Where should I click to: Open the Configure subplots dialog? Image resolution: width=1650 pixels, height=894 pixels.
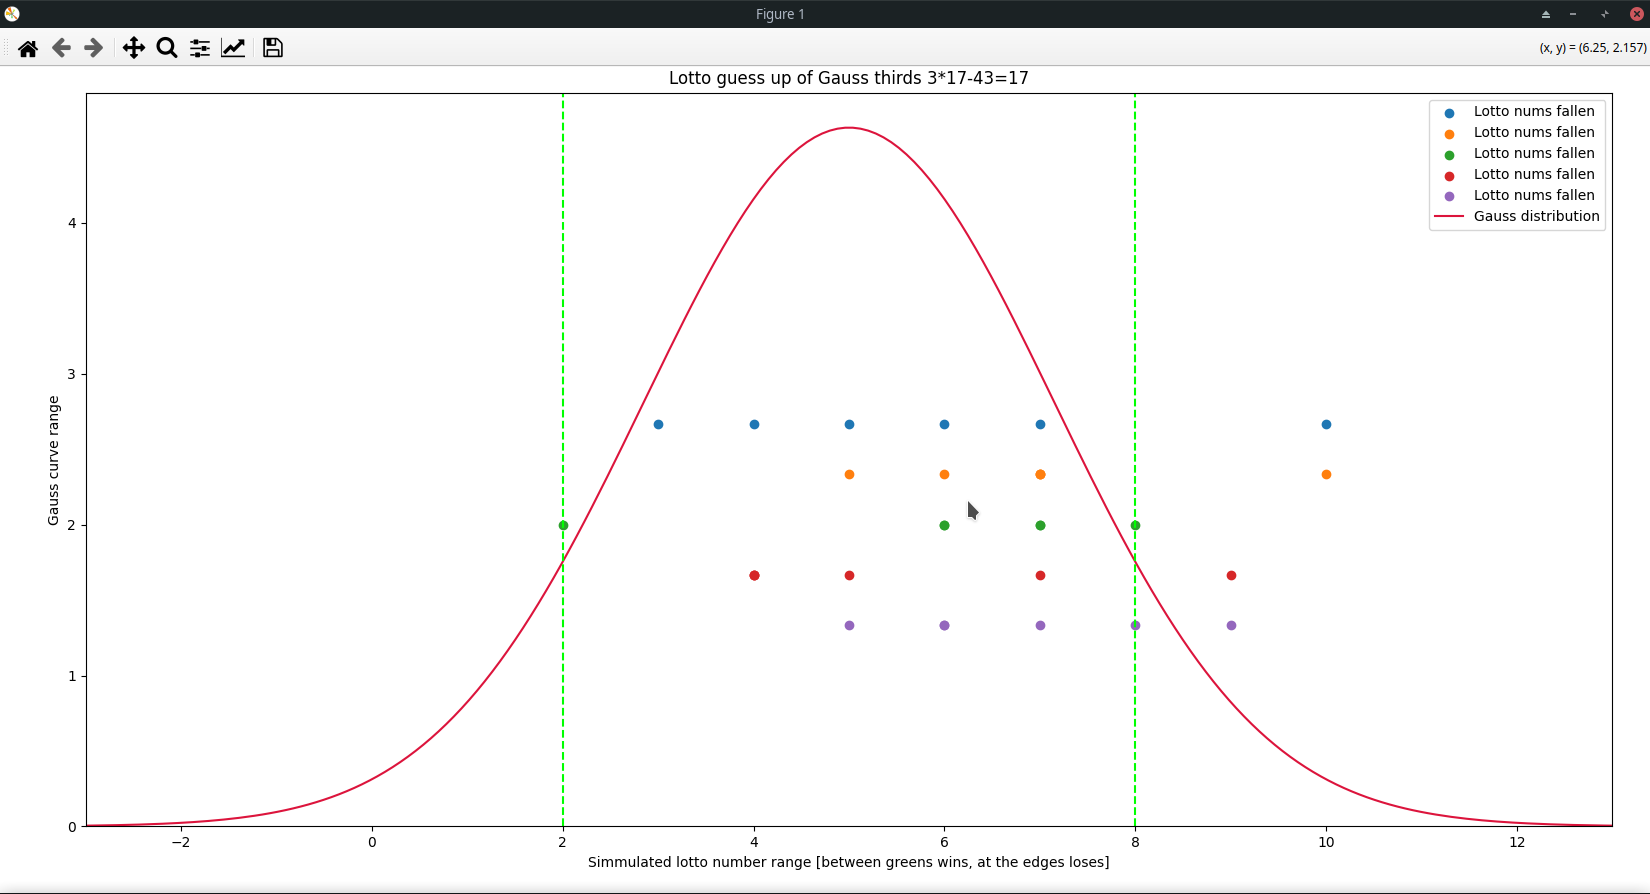pos(200,48)
